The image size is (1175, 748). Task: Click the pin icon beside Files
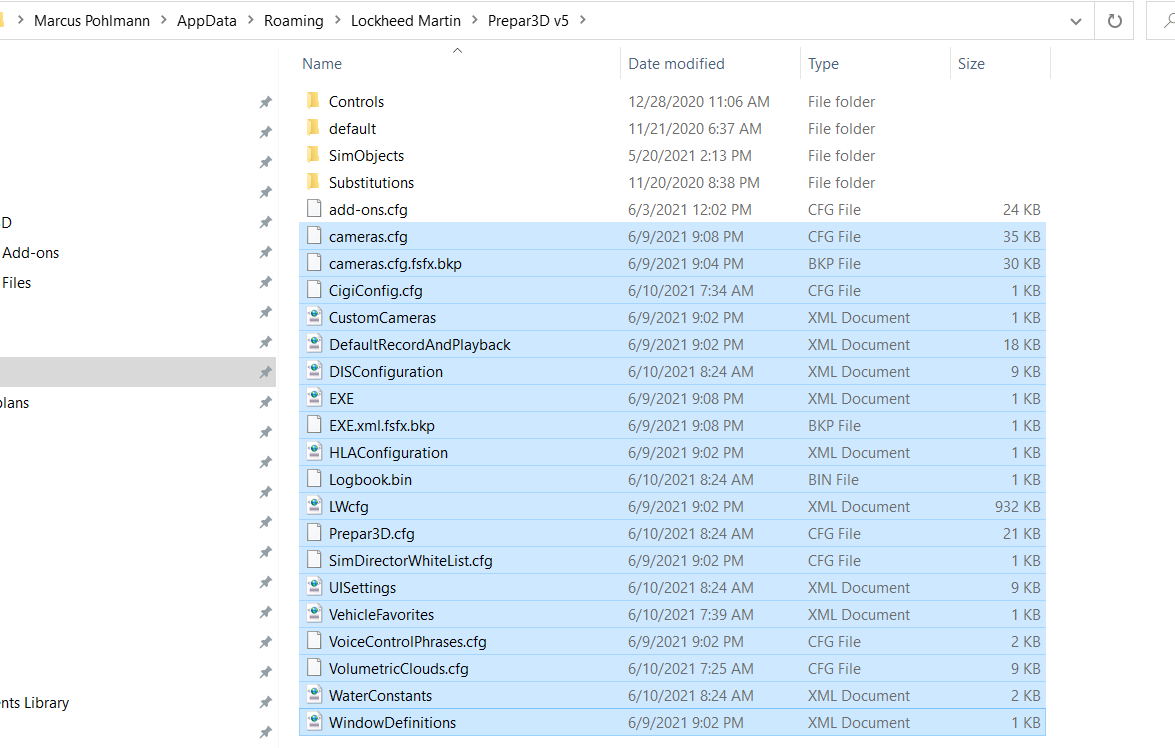[265, 283]
